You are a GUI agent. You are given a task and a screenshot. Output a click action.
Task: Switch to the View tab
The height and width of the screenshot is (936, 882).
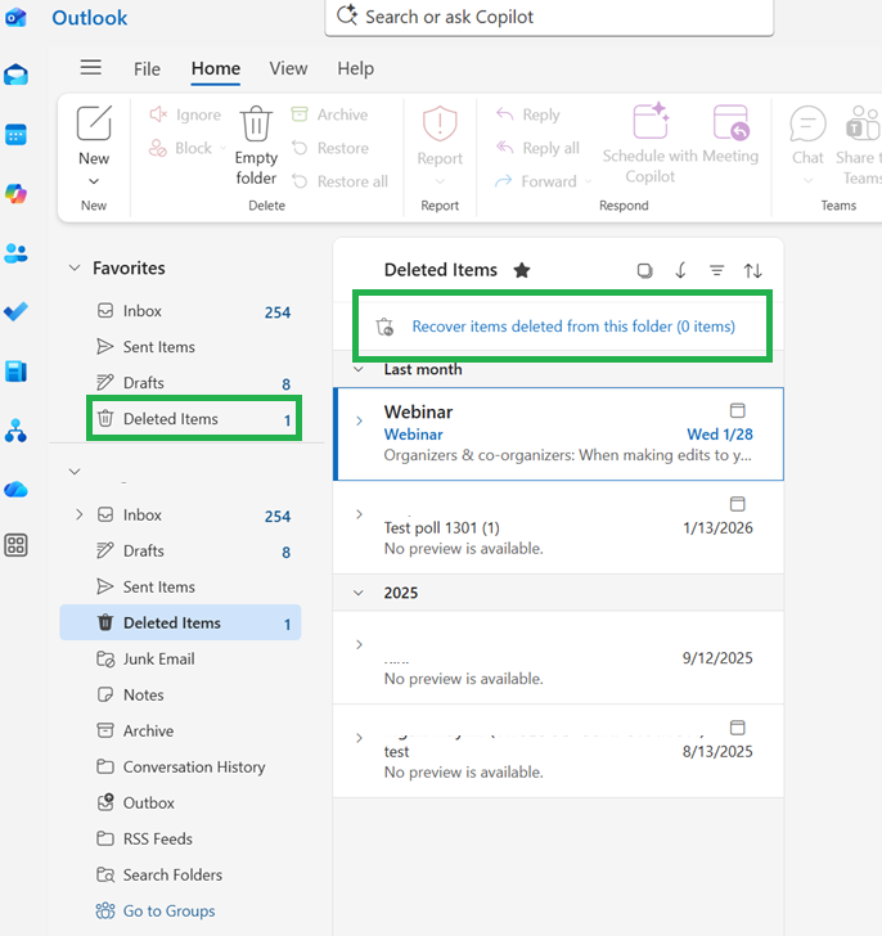[288, 69]
